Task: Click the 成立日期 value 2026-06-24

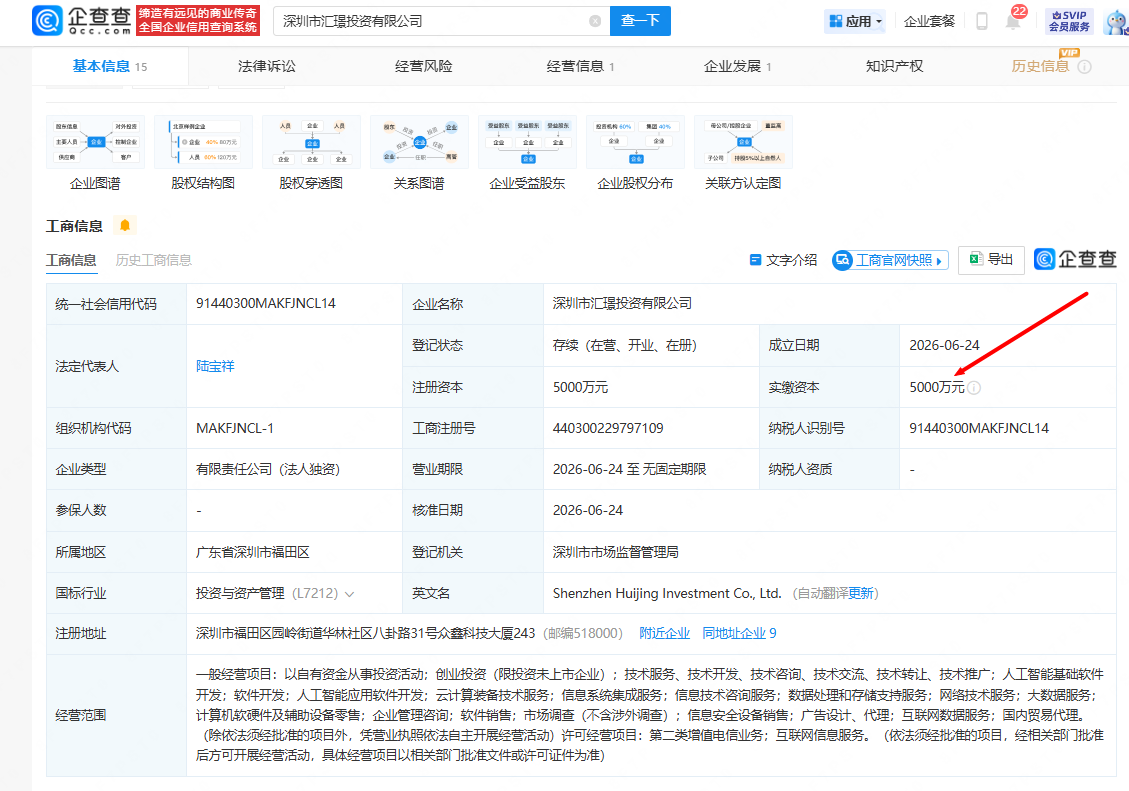Action: (x=944, y=345)
